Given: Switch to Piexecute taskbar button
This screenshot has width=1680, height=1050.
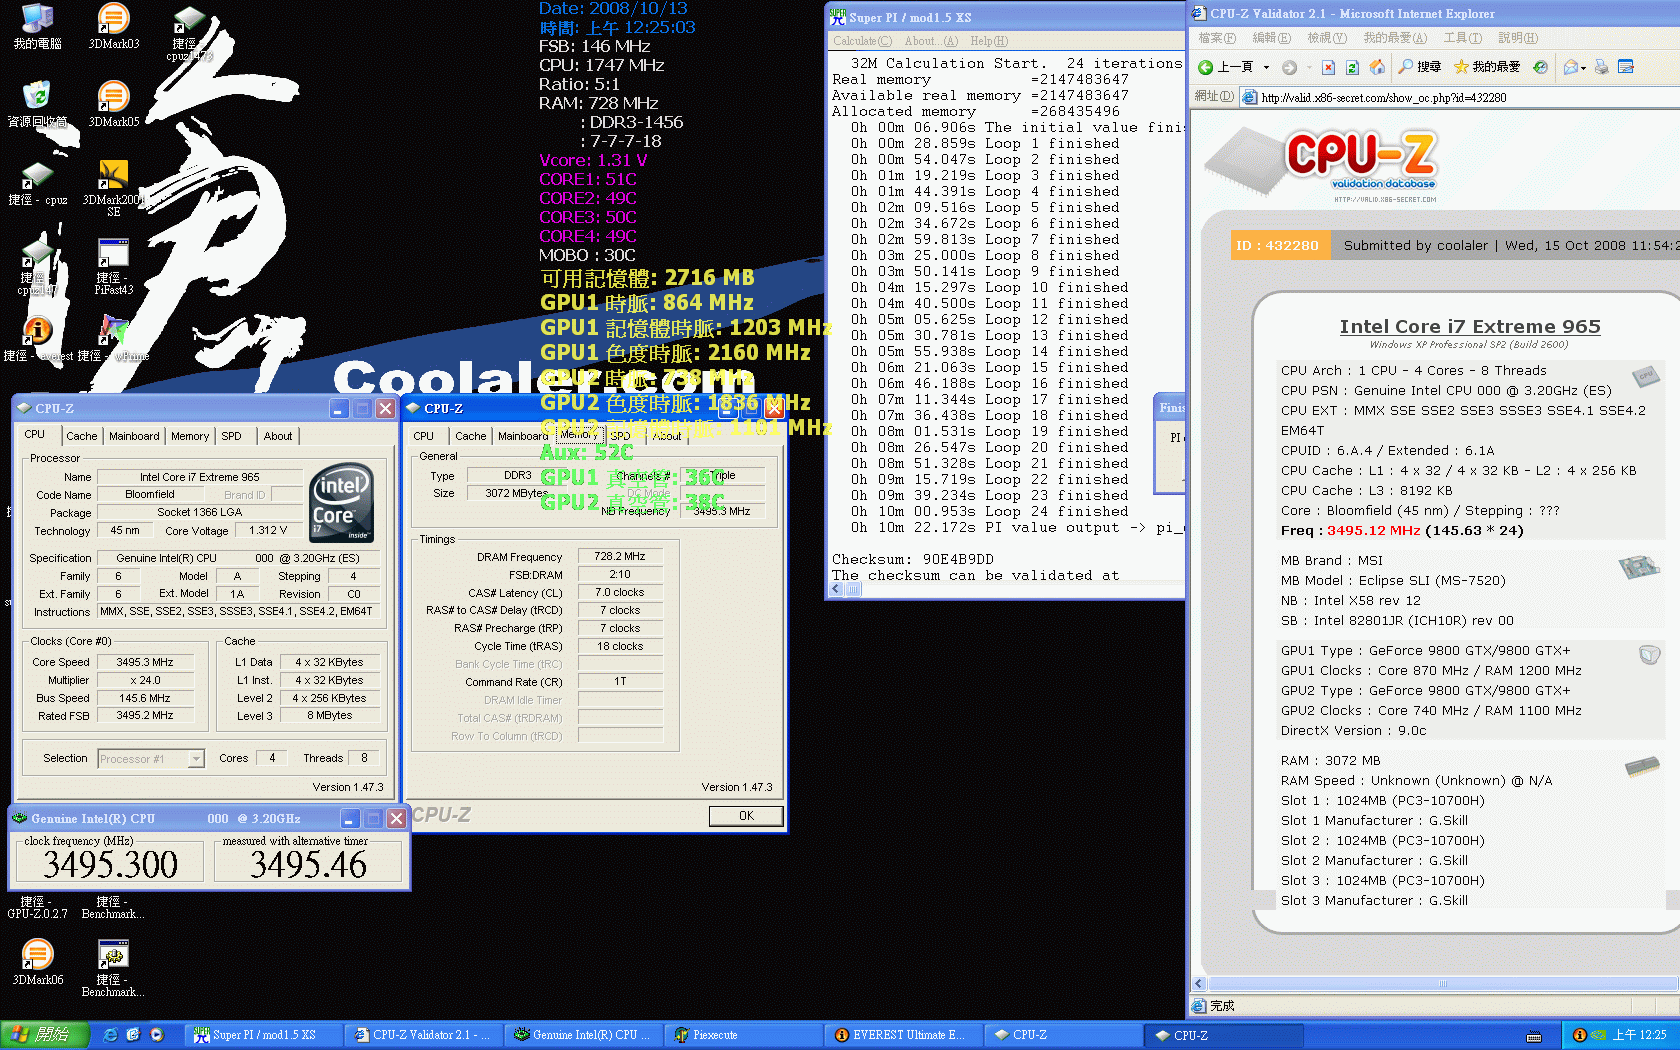Looking at the screenshot, I should point(742,1035).
